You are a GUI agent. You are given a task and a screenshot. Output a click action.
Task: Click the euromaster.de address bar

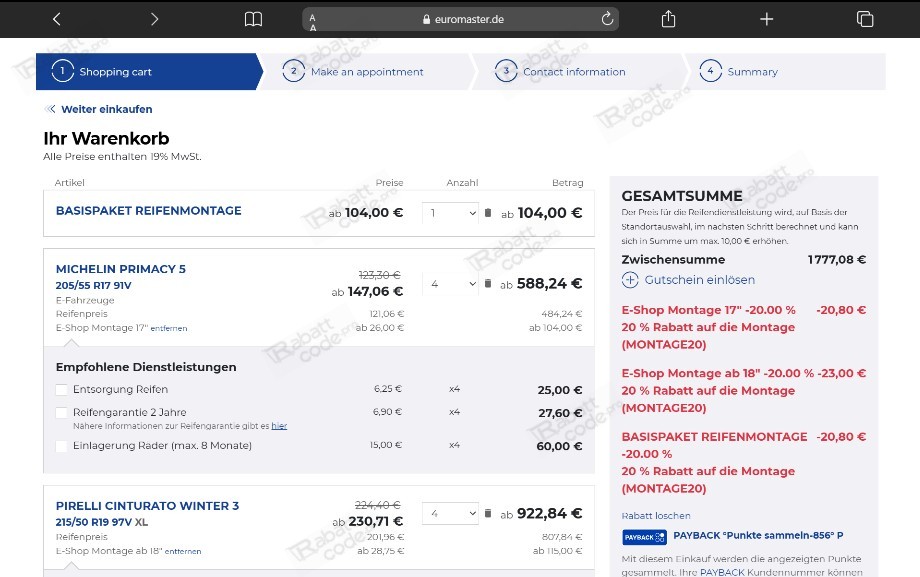(461, 19)
